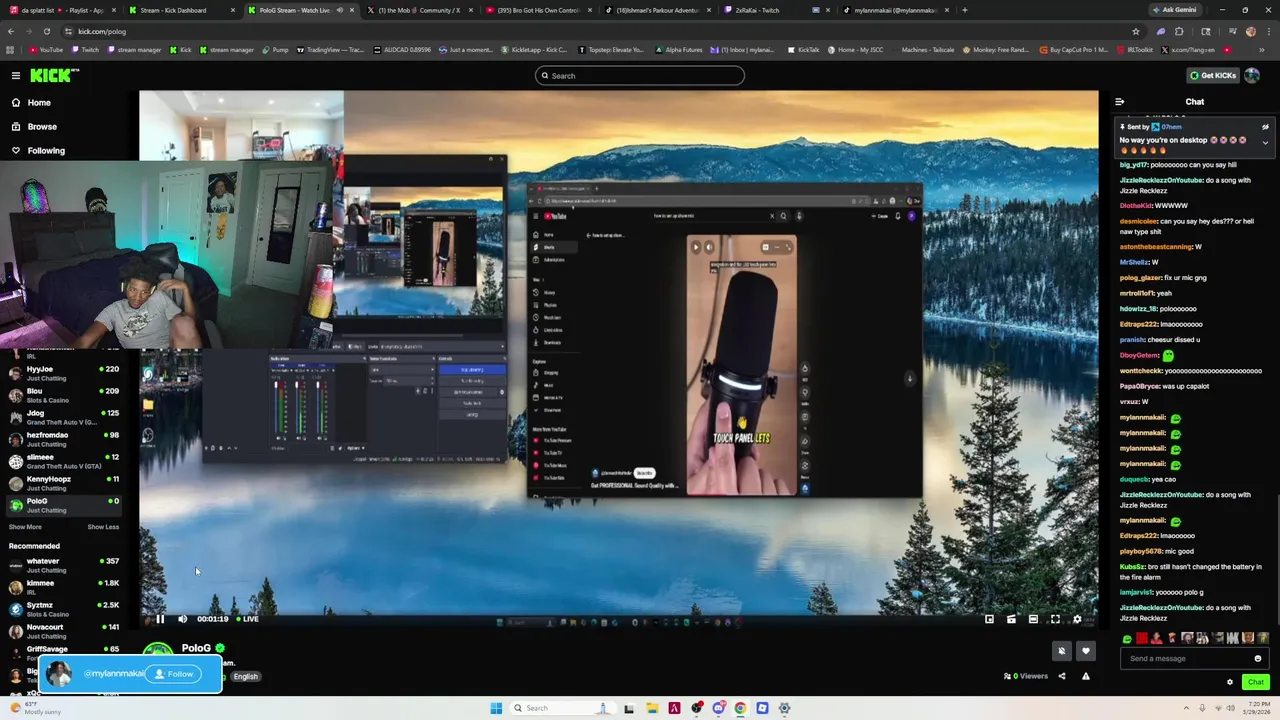The height and width of the screenshot is (720, 1280).
Task: Open kimmee channel in Recommended
Action: (66, 588)
